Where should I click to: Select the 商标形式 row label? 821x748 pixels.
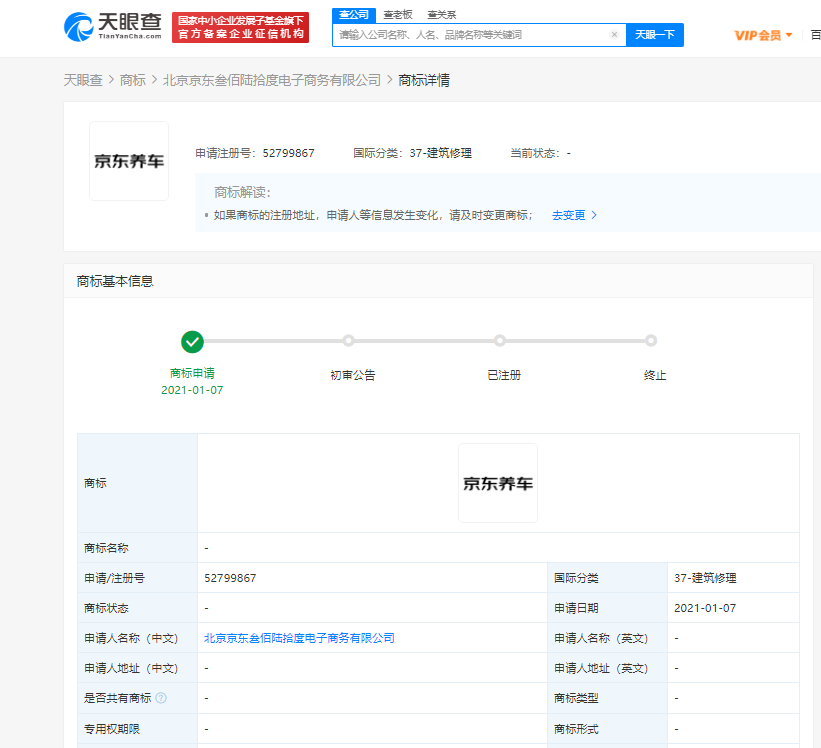576,729
